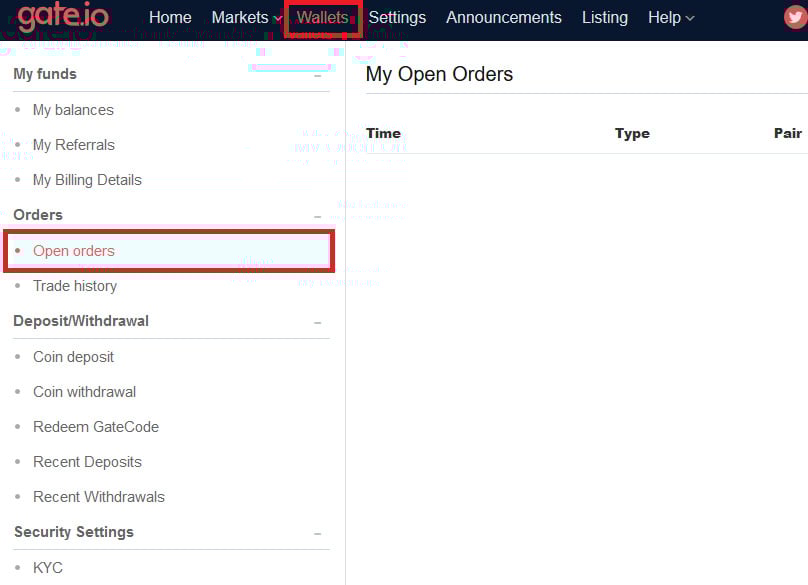Open Coin withdrawal
The image size is (808, 585).
85,392
